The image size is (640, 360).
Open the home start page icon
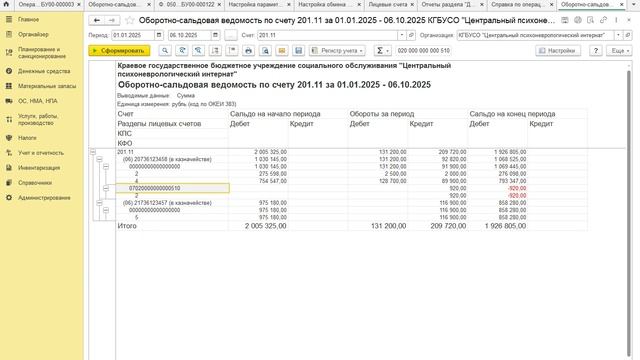coord(6,4)
